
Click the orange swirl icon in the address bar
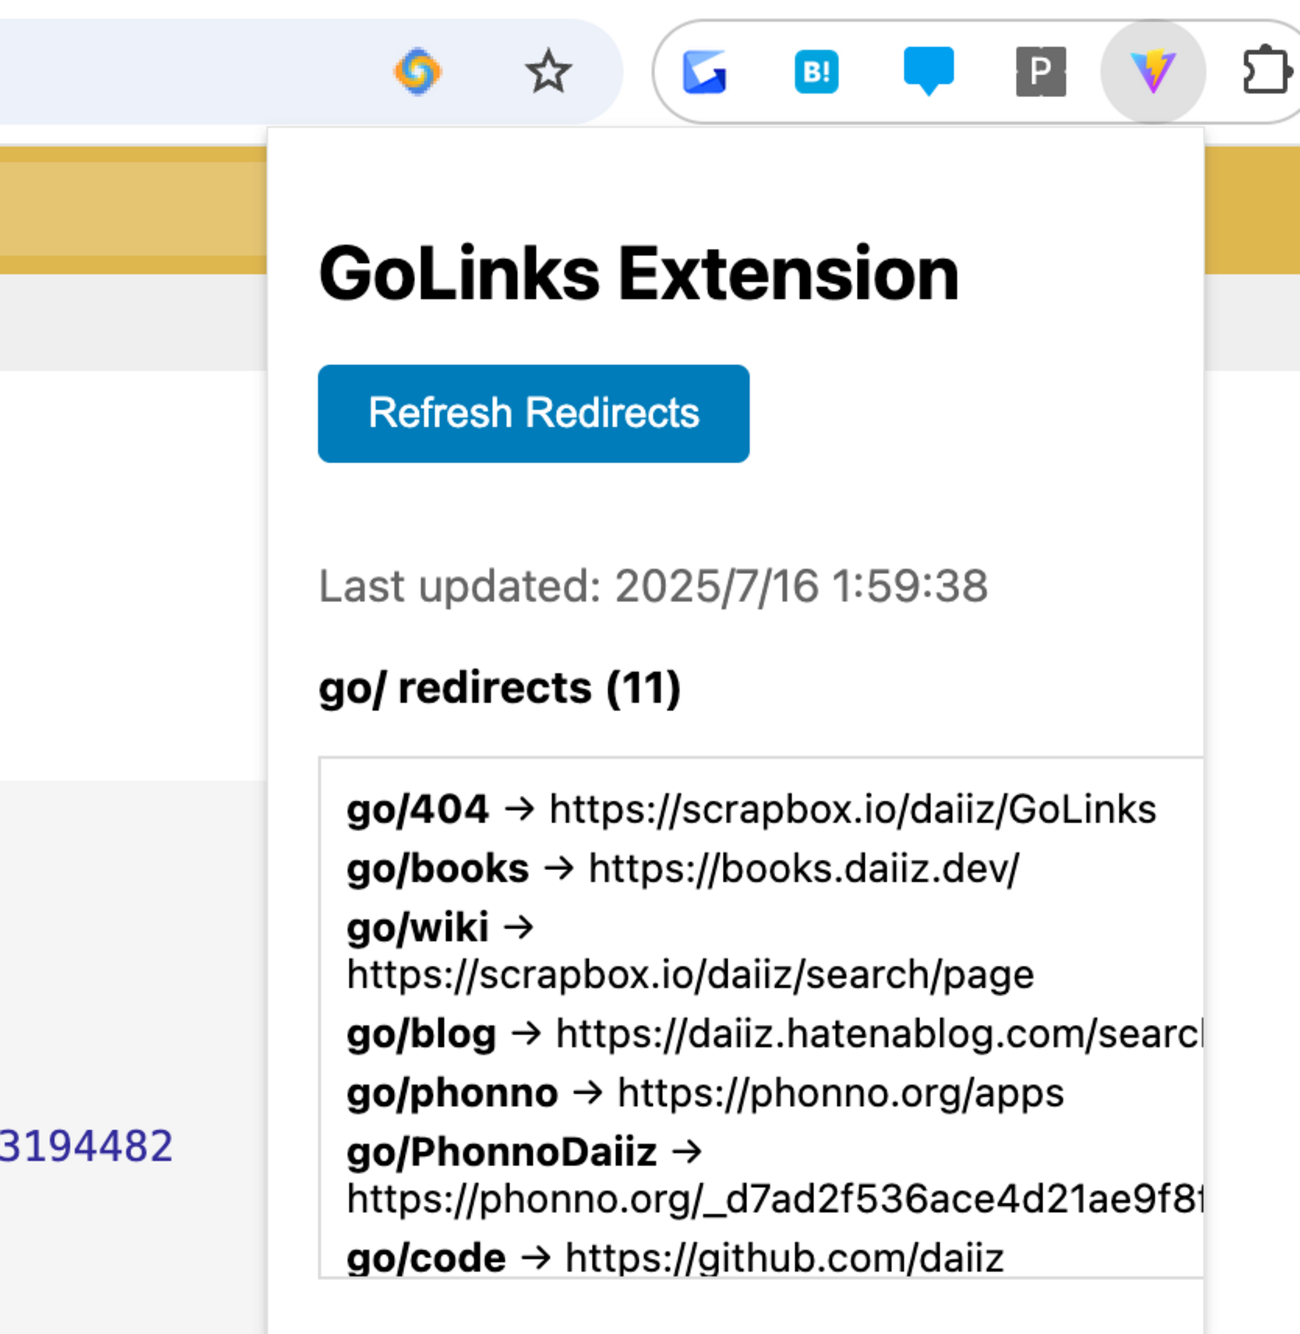pos(419,71)
